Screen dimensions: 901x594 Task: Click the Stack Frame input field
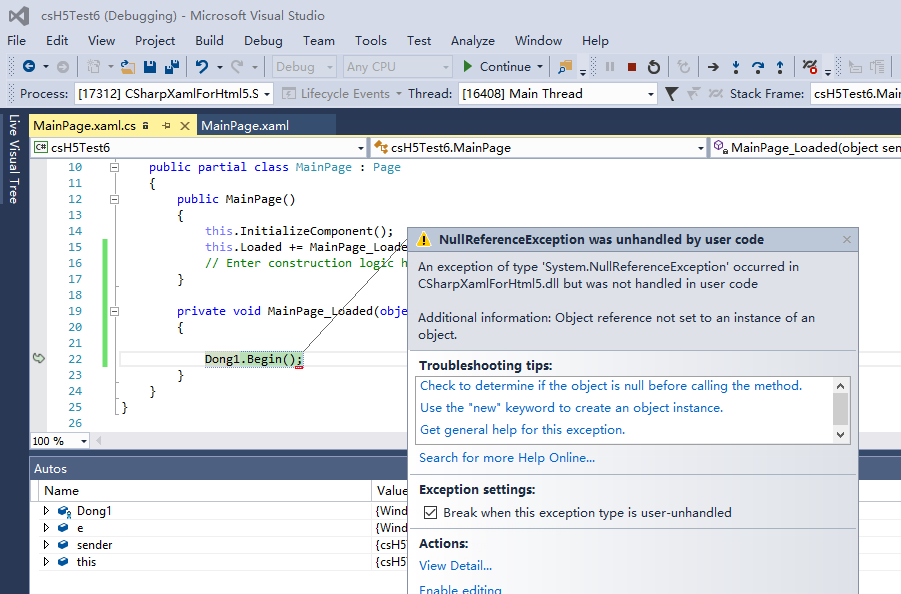coord(856,94)
